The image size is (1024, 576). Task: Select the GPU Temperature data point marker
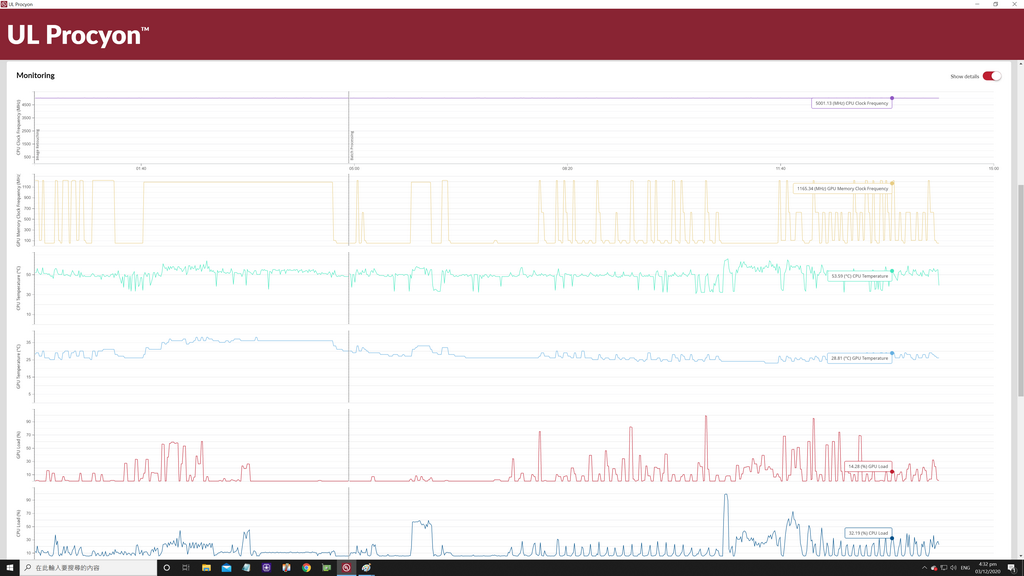pyautogui.click(x=892, y=353)
